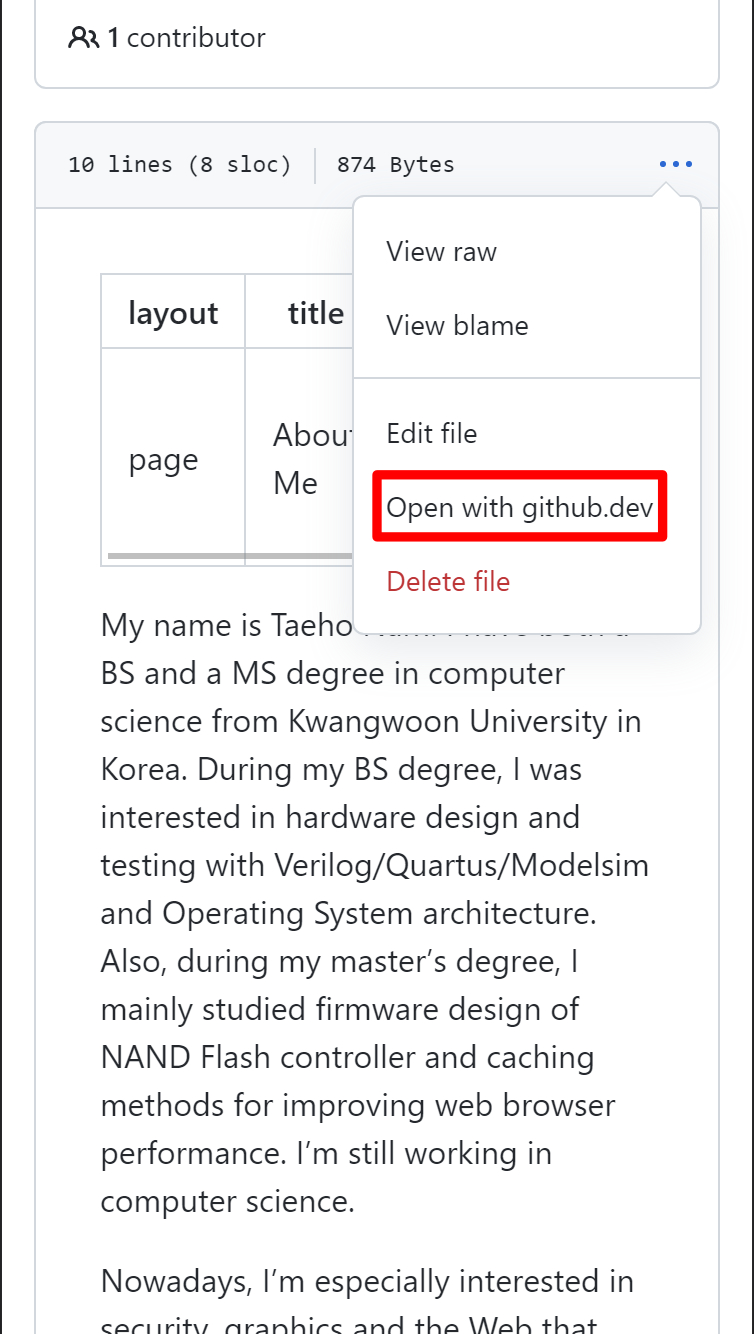Select the "title" table header
Viewport: 754px width, 1334px height.
(315, 312)
